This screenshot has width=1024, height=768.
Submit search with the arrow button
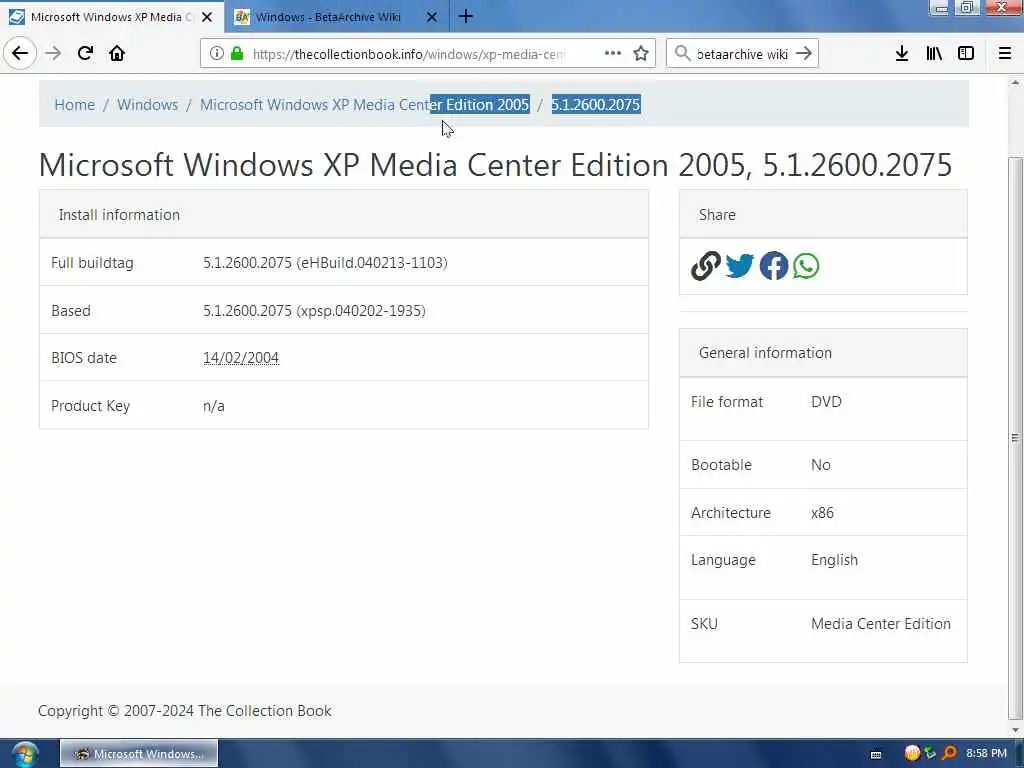coord(804,54)
